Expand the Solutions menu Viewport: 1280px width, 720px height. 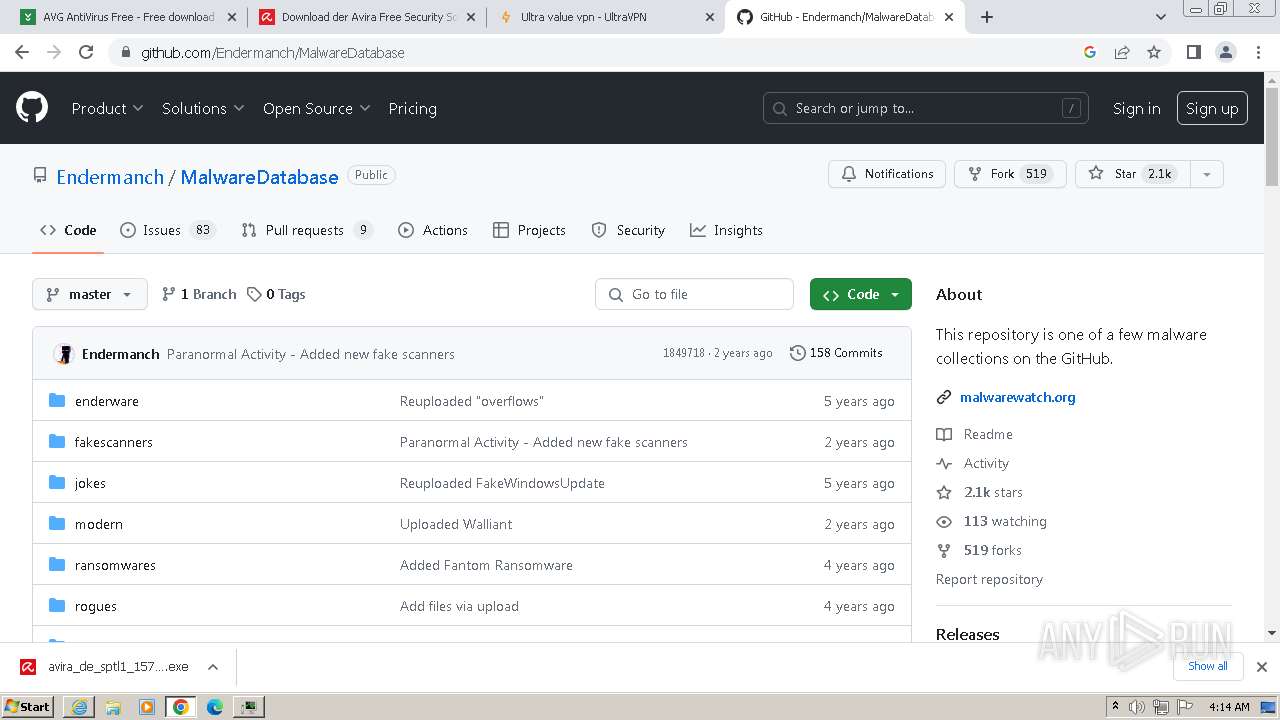203,108
